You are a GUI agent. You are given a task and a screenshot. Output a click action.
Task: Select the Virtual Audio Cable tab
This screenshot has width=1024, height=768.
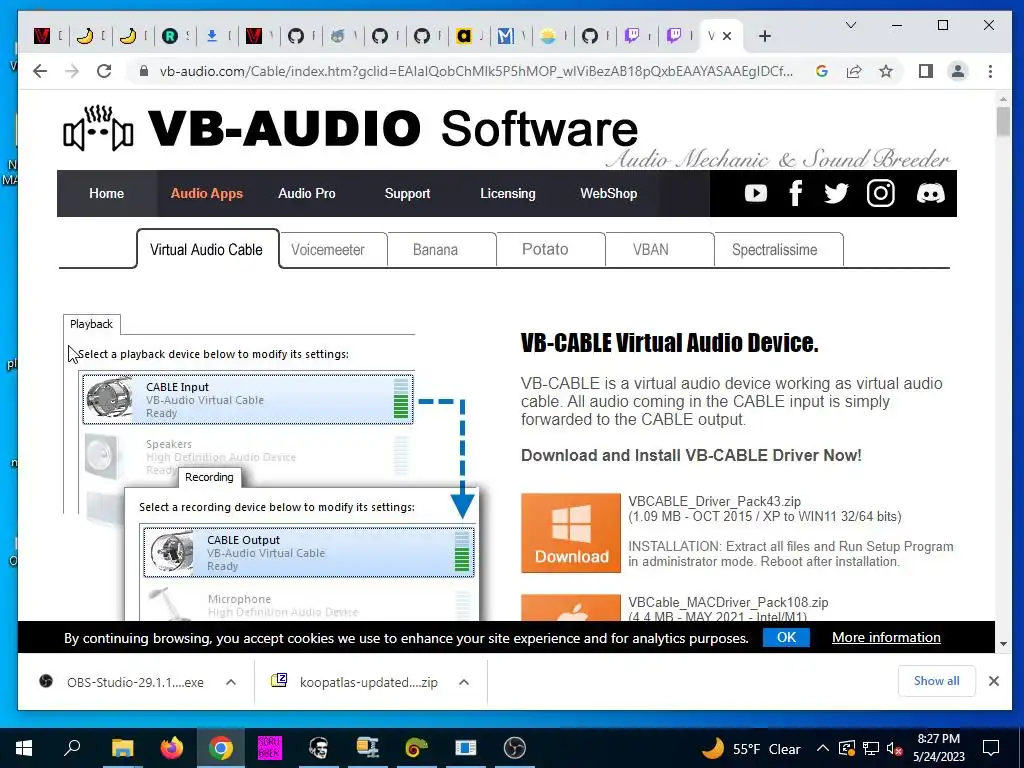(208, 249)
